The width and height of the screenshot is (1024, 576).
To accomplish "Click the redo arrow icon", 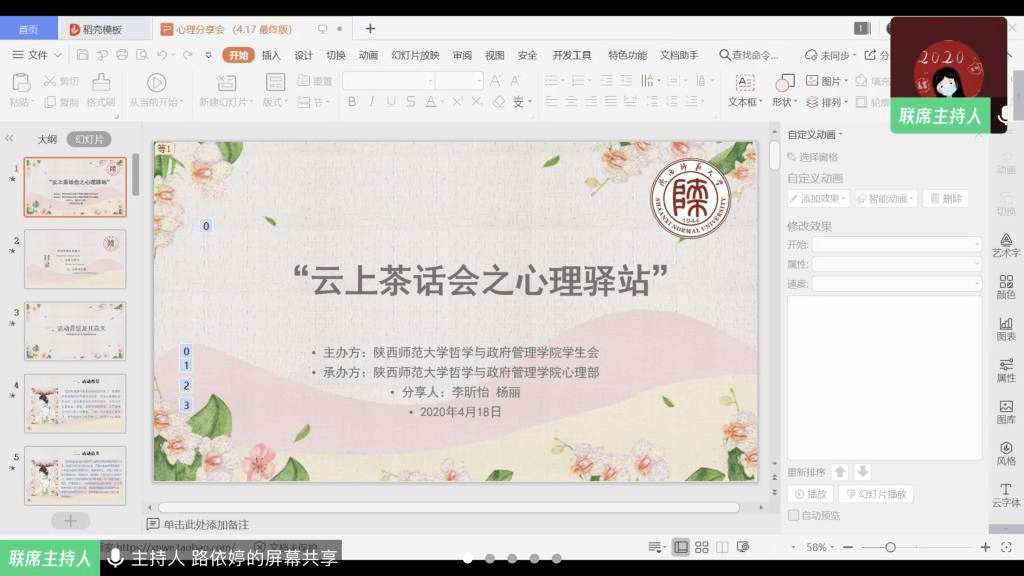I will 187,55.
